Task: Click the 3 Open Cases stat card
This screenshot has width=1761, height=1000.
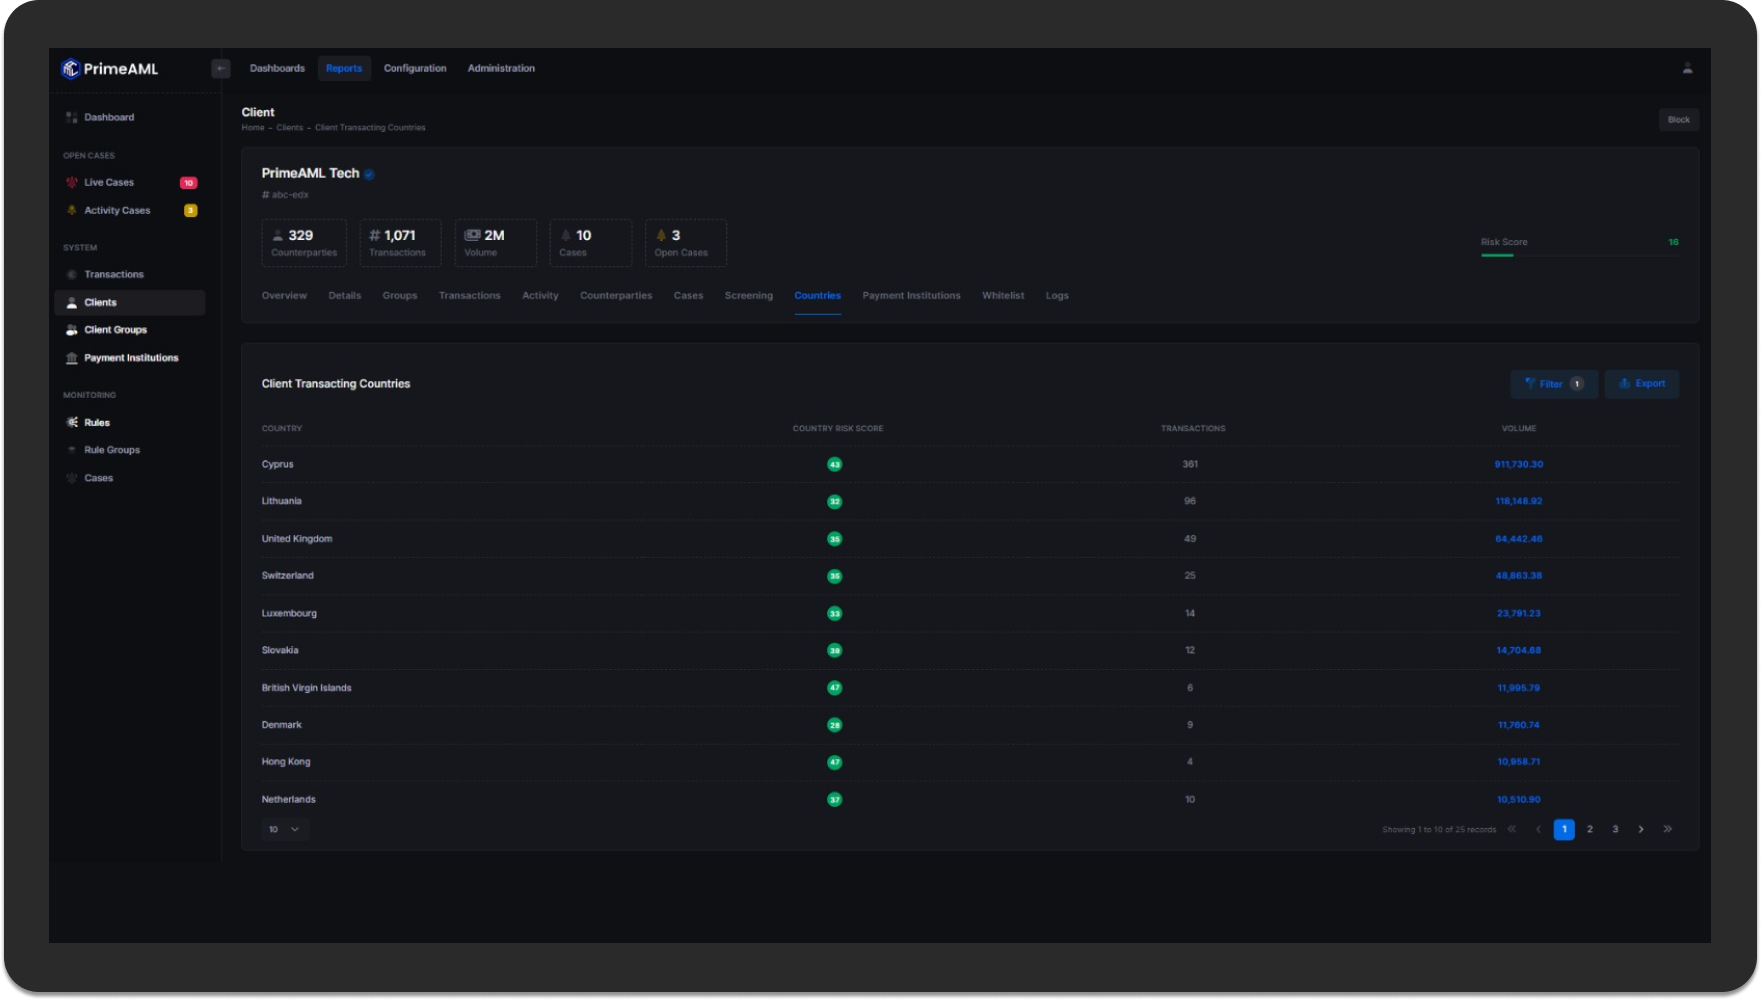Action: click(x=685, y=243)
